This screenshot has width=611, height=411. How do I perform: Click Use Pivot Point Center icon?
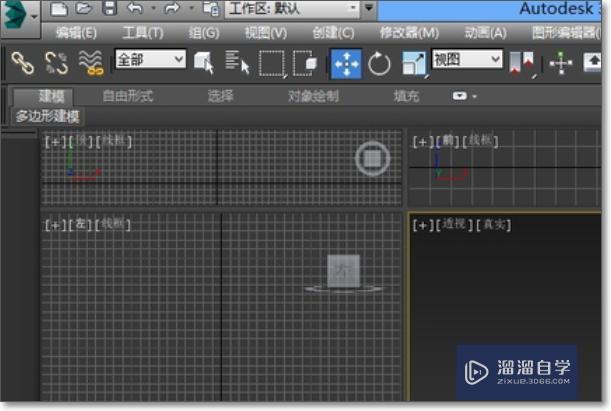coord(523,64)
